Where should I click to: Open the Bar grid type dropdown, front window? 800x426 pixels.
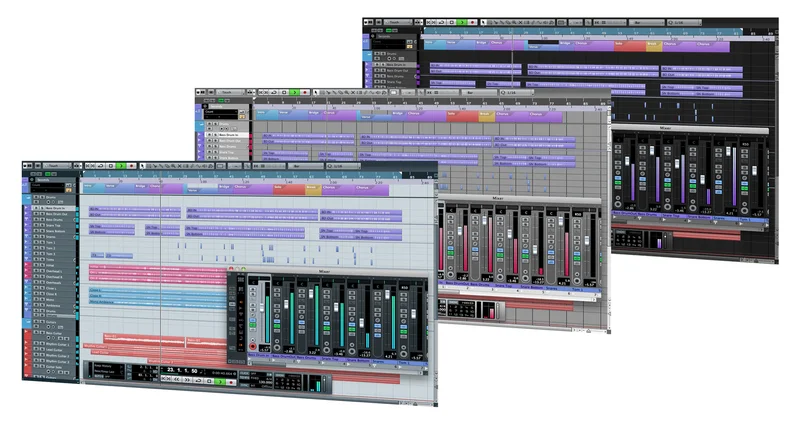click(306, 166)
